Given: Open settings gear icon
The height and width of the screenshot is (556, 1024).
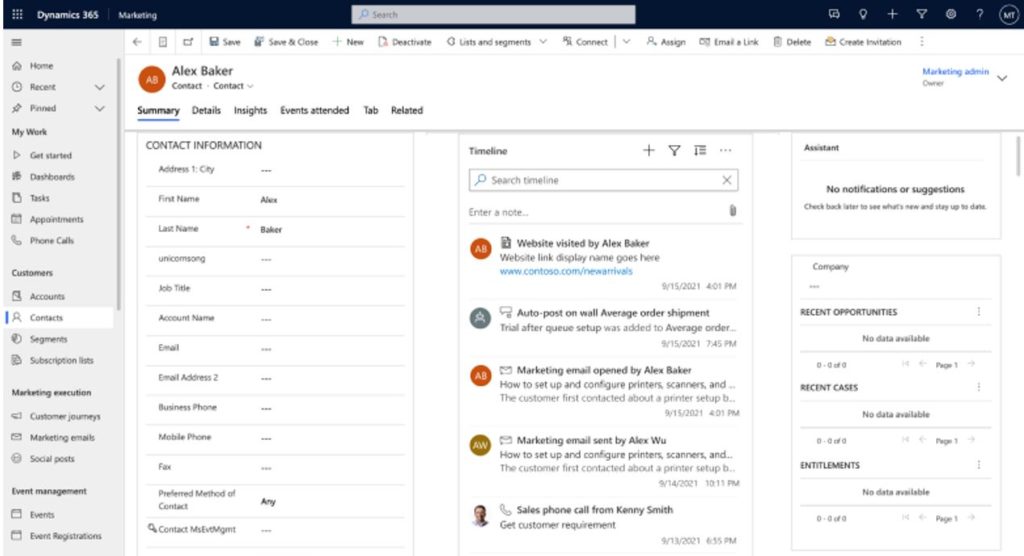Looking at the screenshot, I should 951,14.
